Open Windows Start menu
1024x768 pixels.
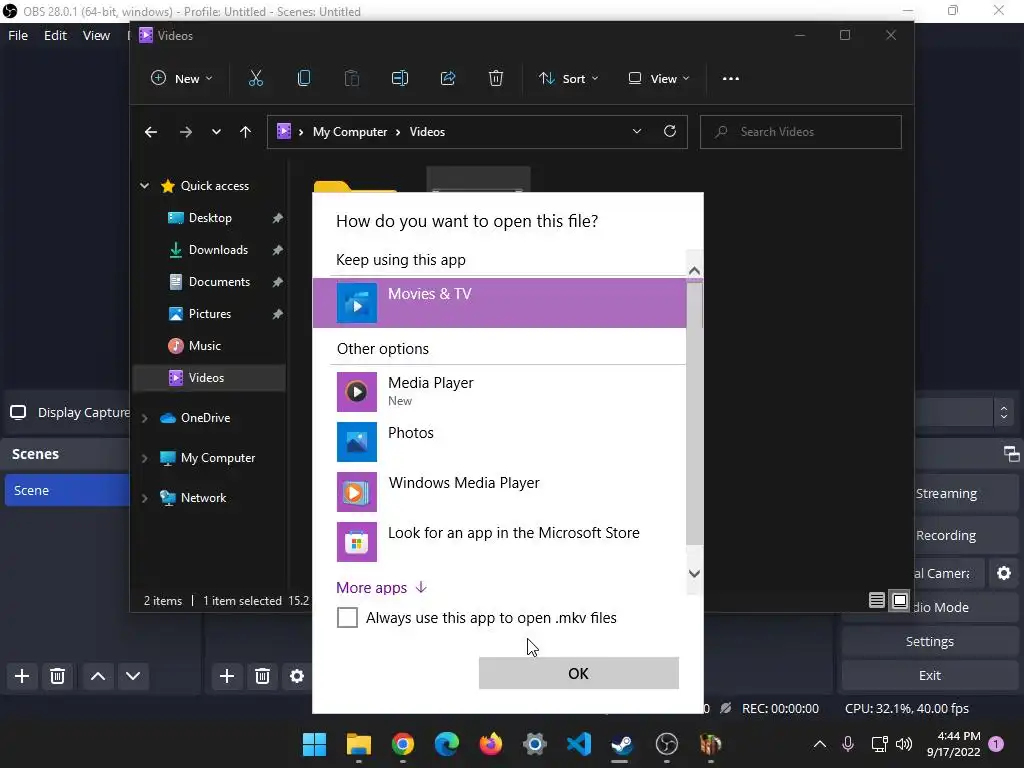[x=314, y=744]
